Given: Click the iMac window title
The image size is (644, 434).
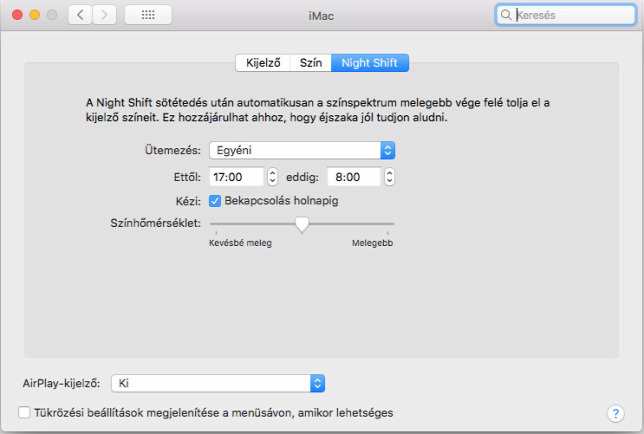Looking at the screenshot, I should coord(321,16).
